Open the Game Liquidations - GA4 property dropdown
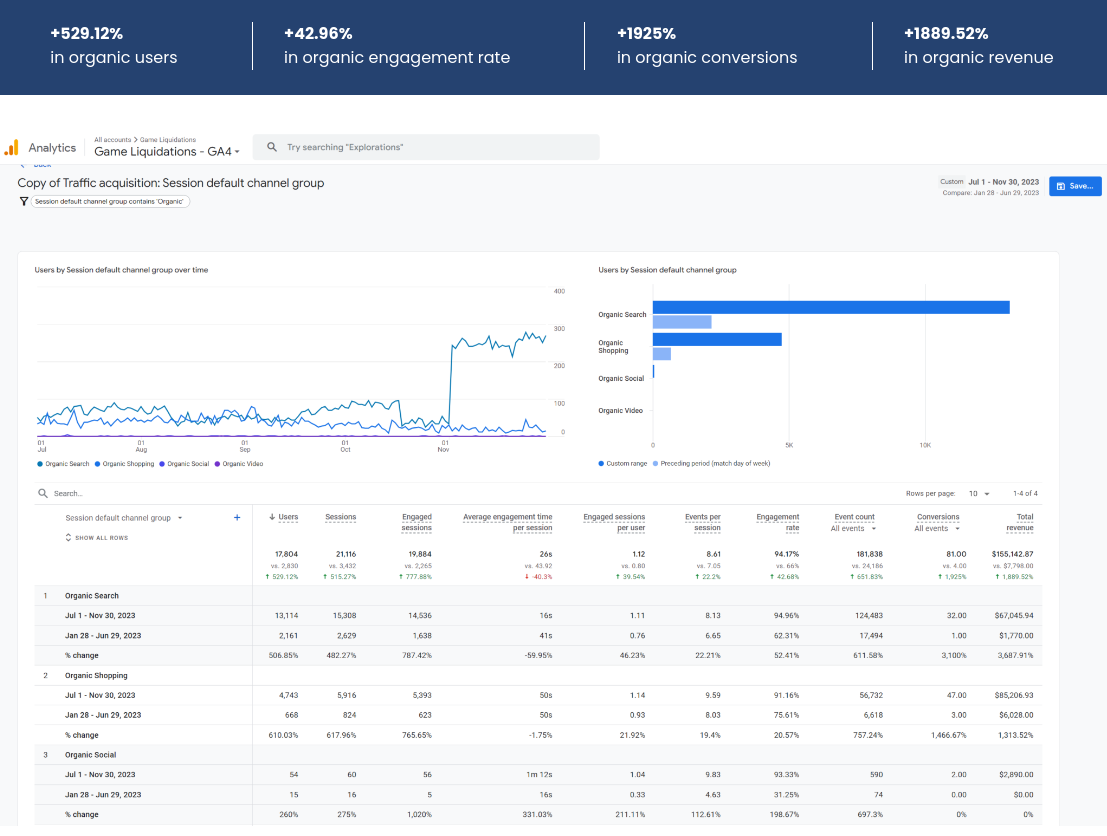 167,152
